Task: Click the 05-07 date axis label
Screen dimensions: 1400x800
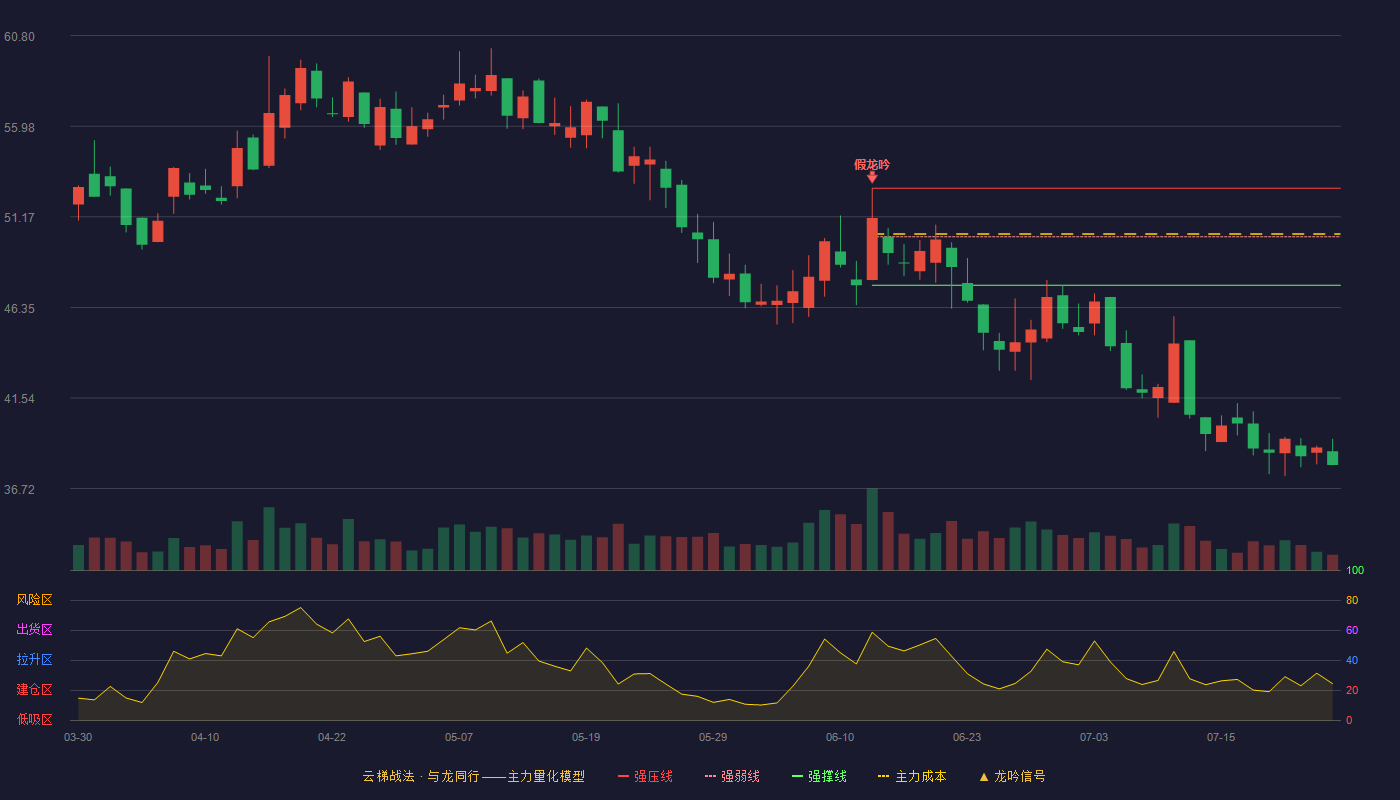Action: point(459,737)
